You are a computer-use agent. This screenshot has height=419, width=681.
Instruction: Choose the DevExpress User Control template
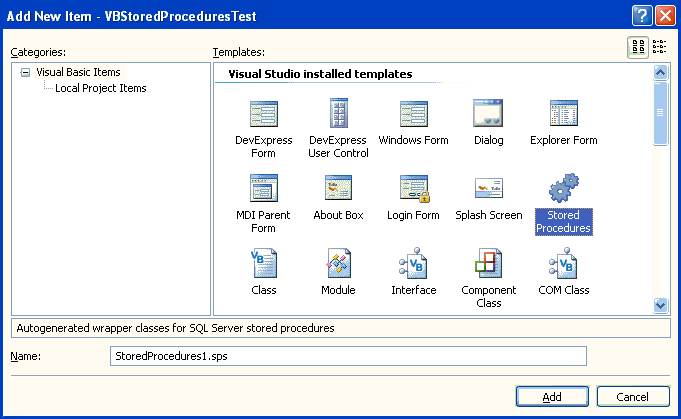(x=338, y=129)
